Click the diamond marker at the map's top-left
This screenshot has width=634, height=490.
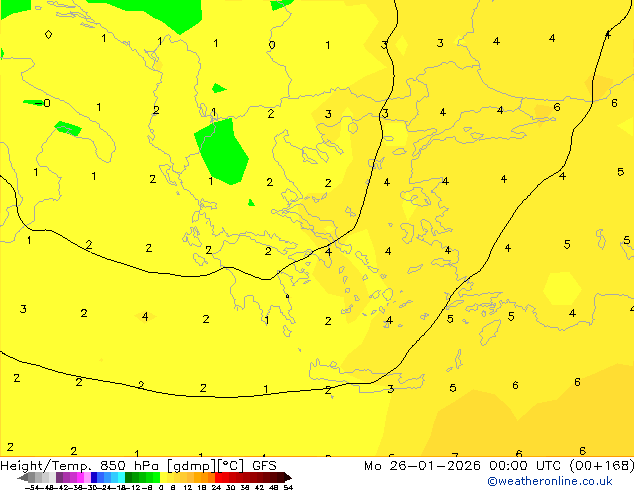click(48, 34)
